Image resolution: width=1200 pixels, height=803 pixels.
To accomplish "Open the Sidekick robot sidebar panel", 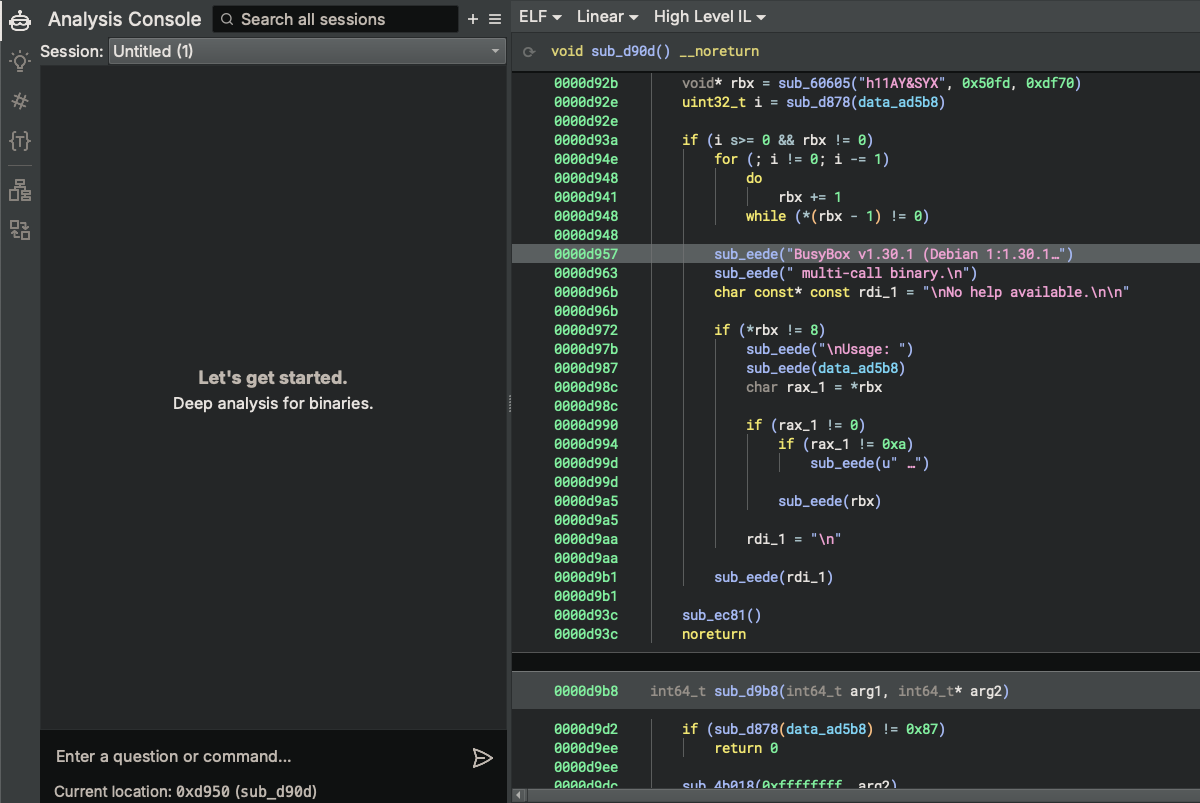I will pos(19,20).
